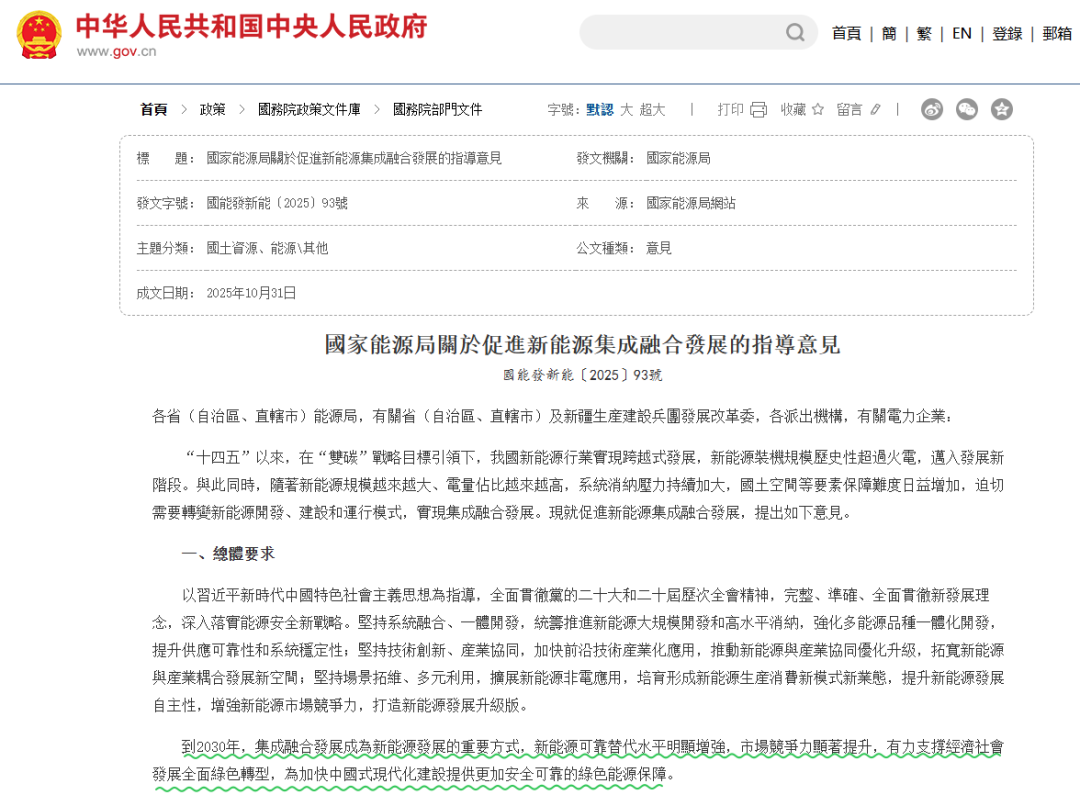Click the printer icon beside 打印
Image resolution: width=1080 pixels, height=806 pixels.
(758, 110)
